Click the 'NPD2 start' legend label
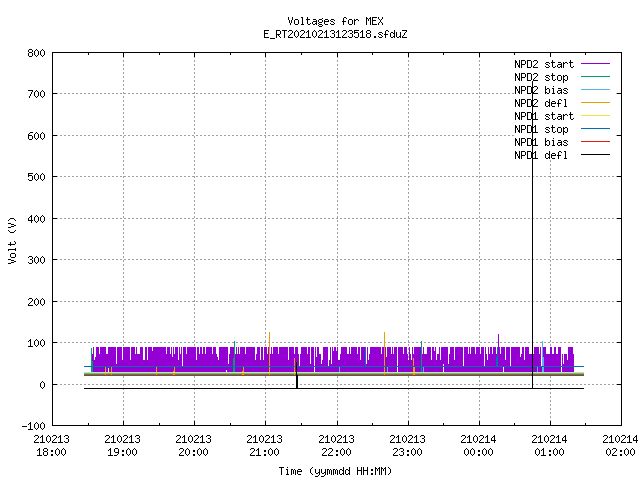 544,64
